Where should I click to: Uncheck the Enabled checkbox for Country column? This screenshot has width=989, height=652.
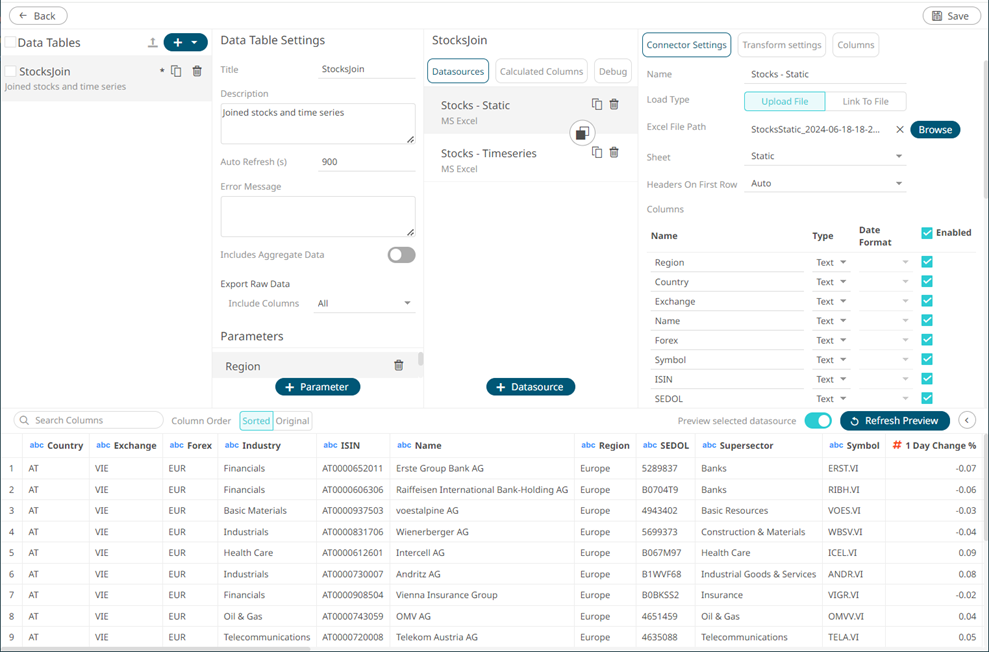pyautogui.click(x=927, y=282)
